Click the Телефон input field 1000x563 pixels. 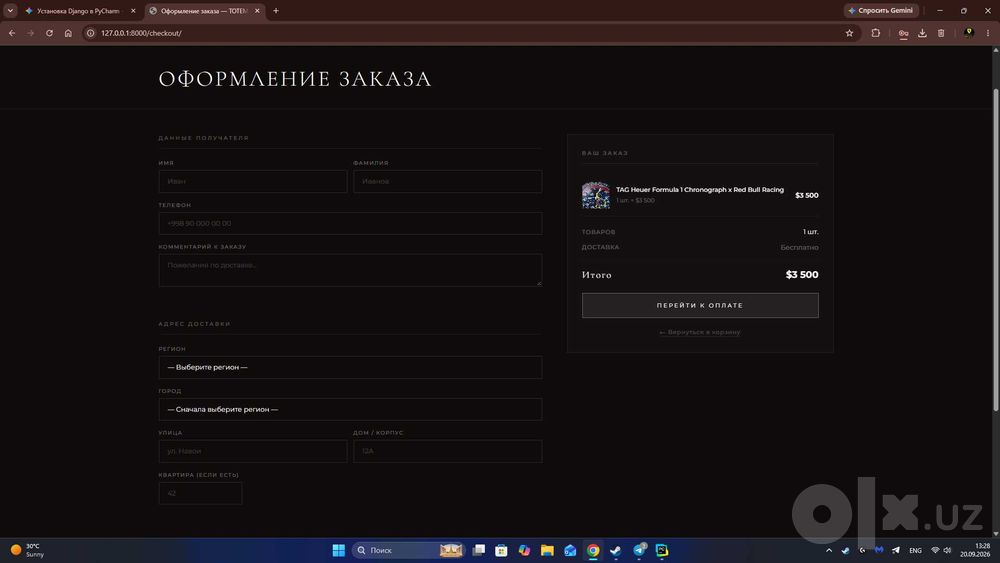[350, 224]
